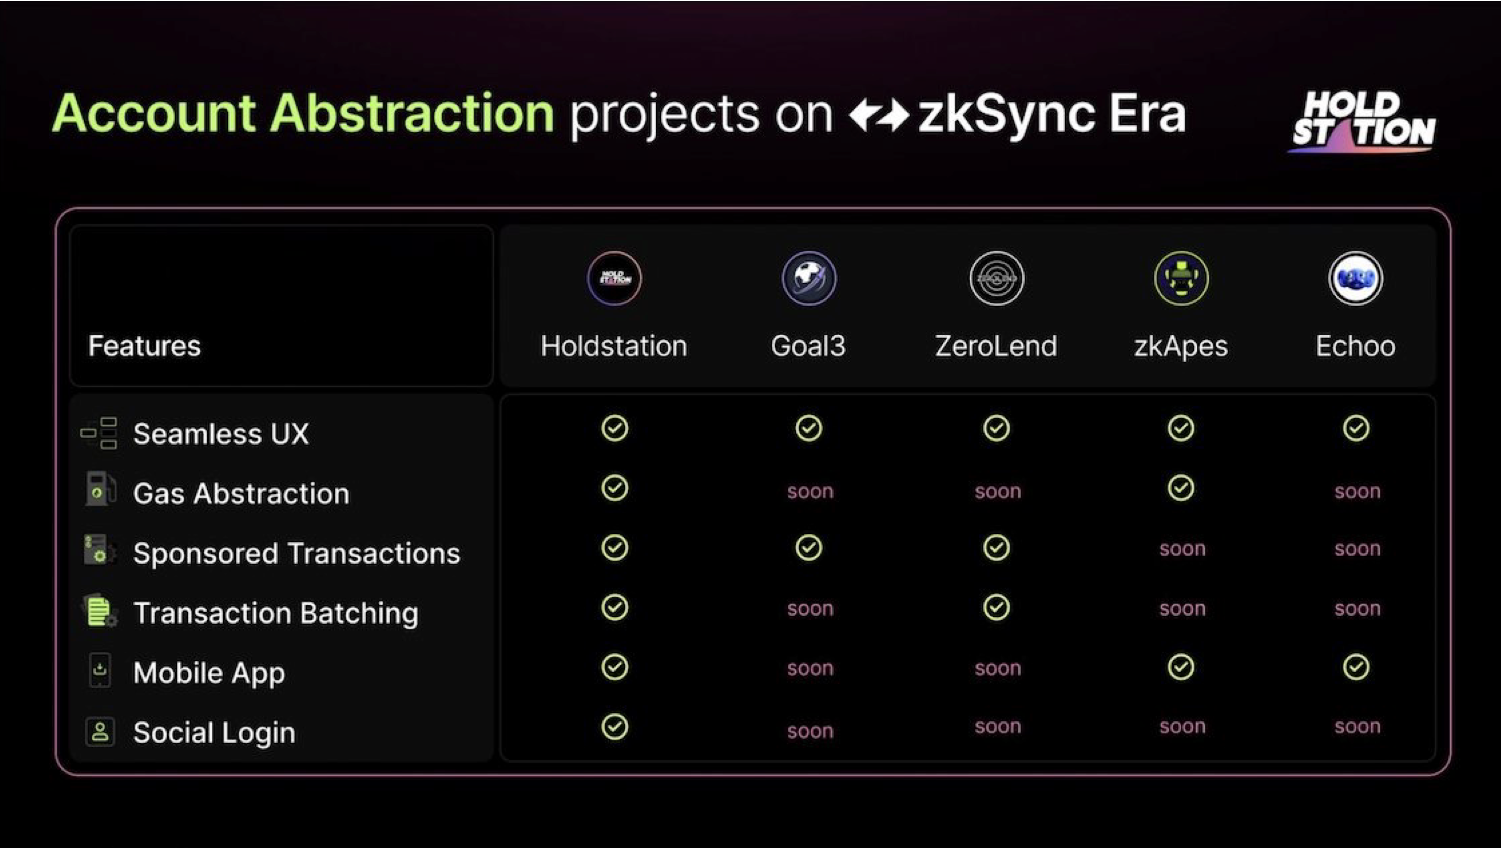Click the 'Goal3' column name
The height and width of the screenshot is (848, 1502).
808,346
